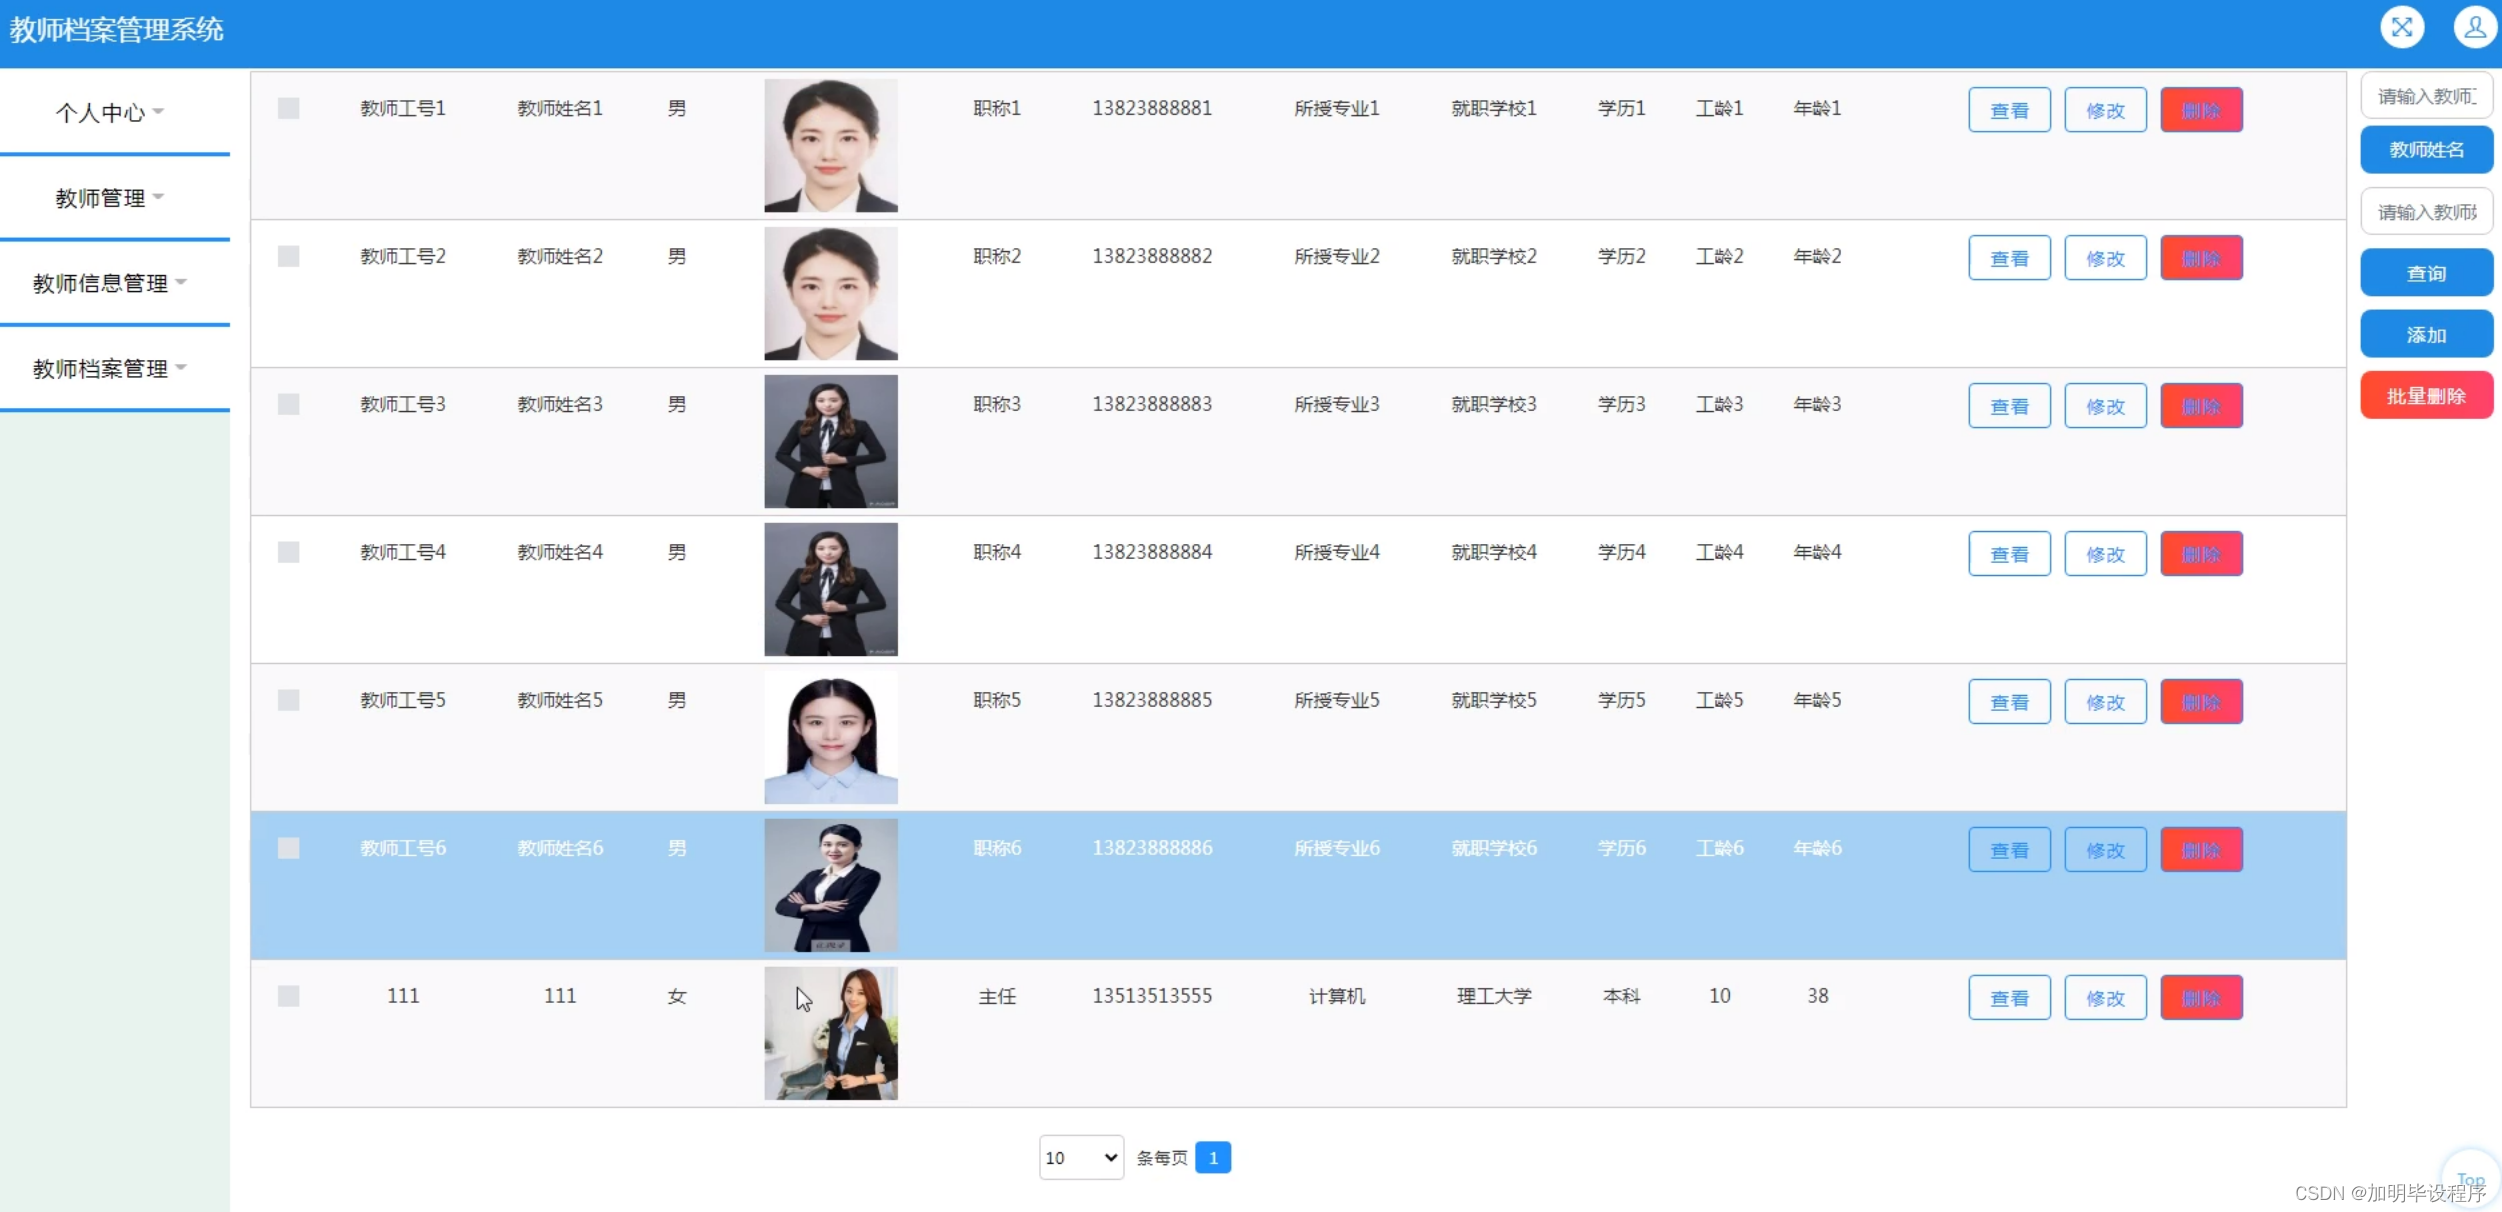This screenshot has width=2502, height=1212.
Task: Check the box for teacher 111
Action: (x=288, y=996)
